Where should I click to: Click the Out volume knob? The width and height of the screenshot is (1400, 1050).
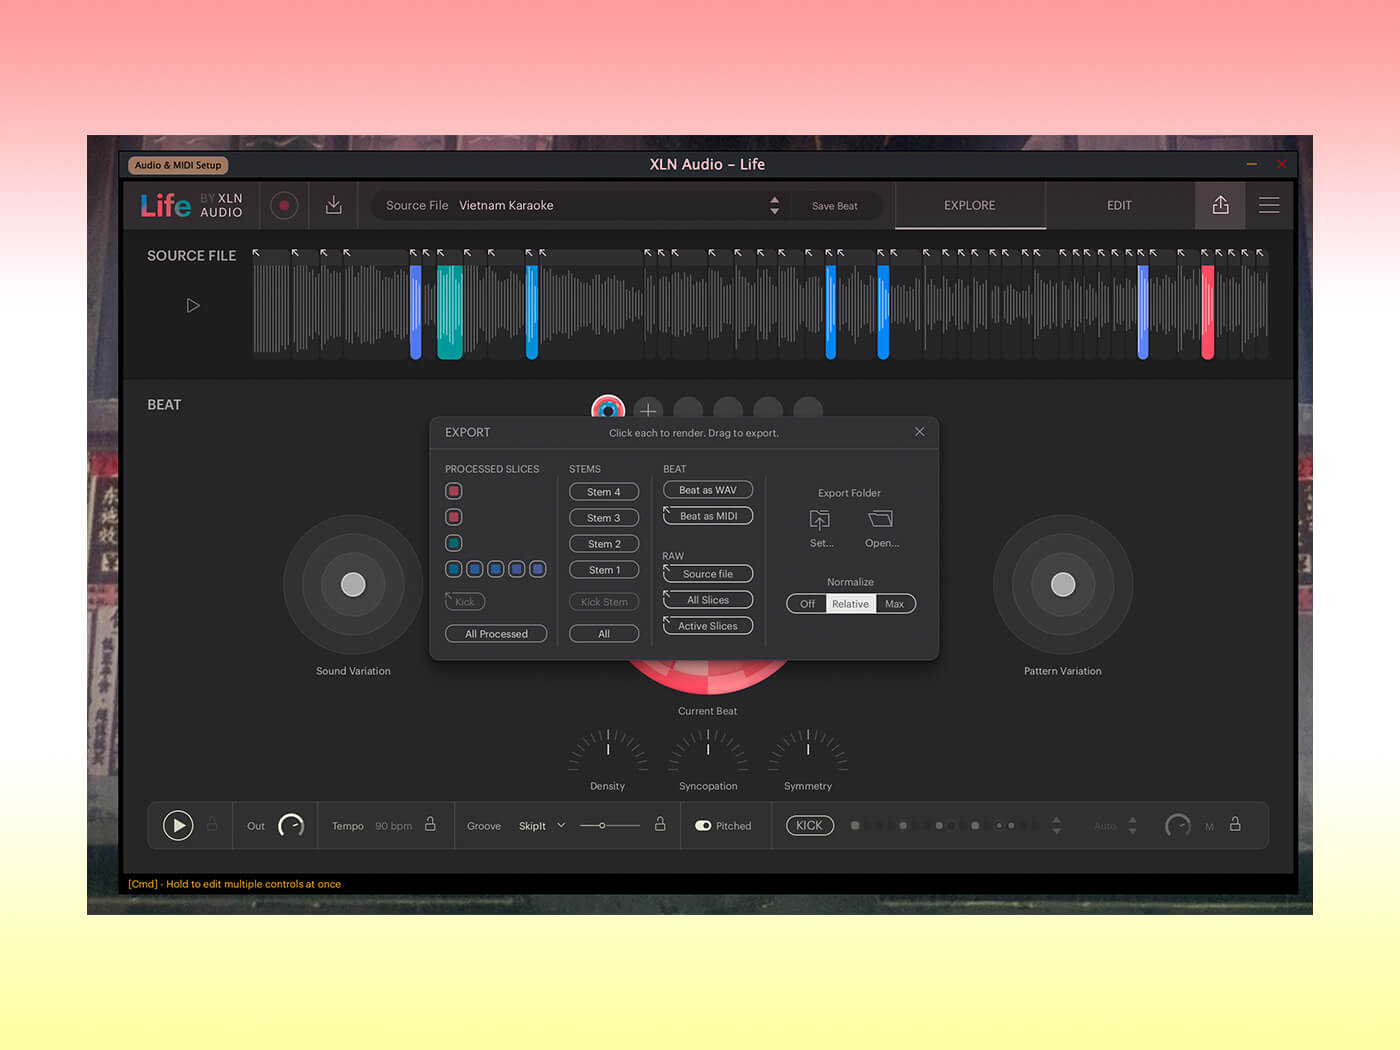point(291,825)
